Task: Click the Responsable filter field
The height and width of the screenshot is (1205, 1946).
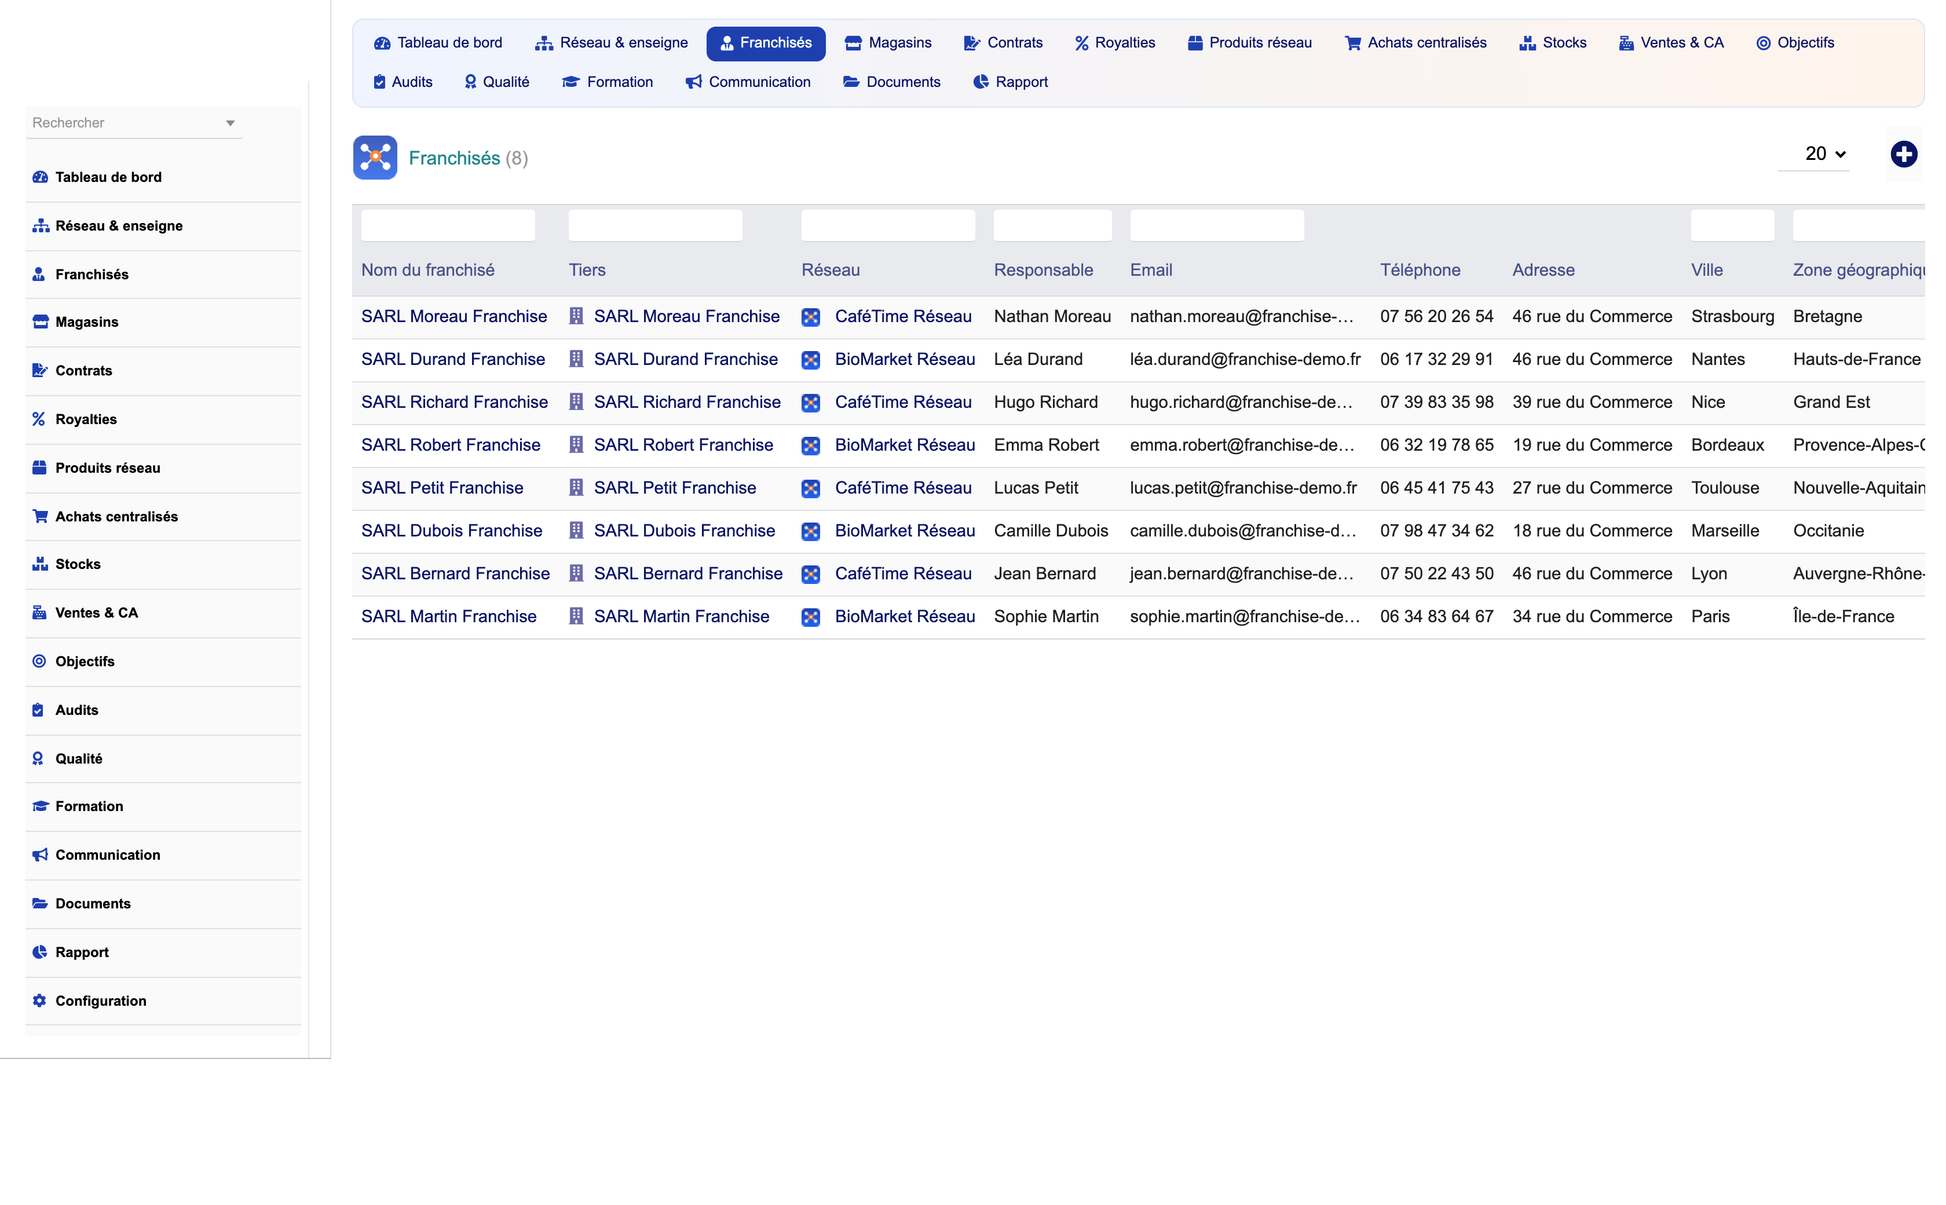Action: (x=1052, y=225)
